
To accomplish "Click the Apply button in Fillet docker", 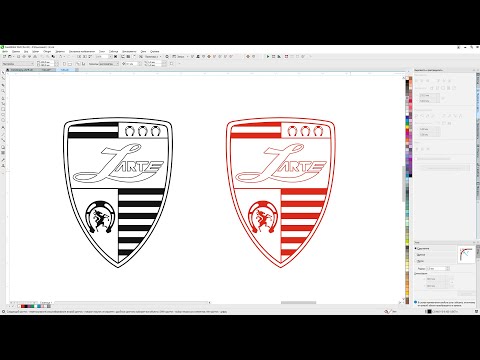I will 466,294.
